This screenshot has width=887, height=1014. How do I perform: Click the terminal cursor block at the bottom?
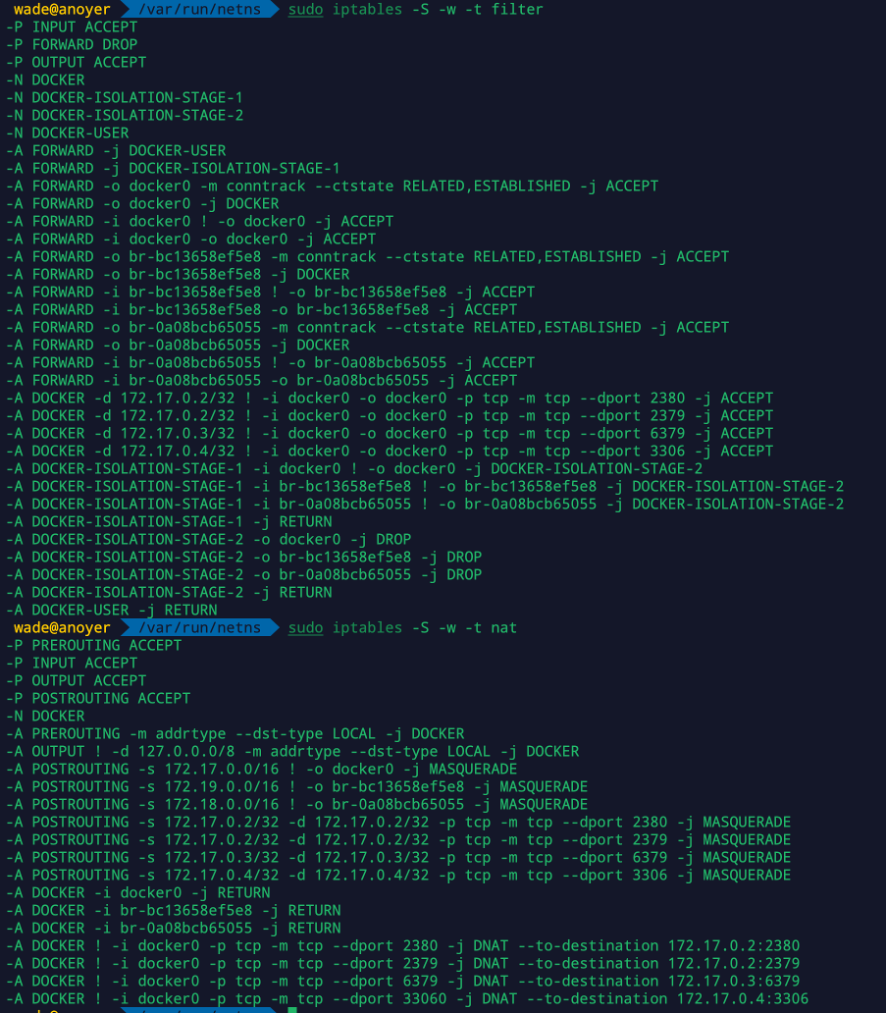[x=292, y=1010]
